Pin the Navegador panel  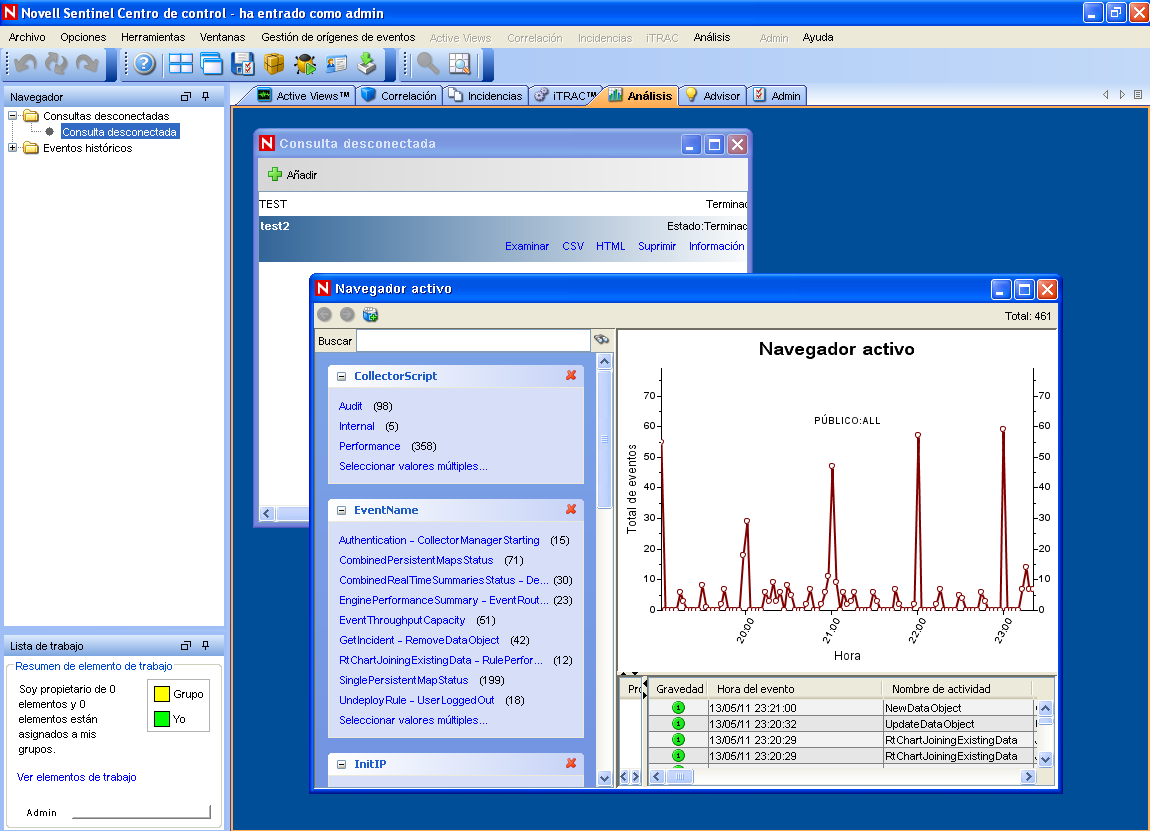click(205, 97)
